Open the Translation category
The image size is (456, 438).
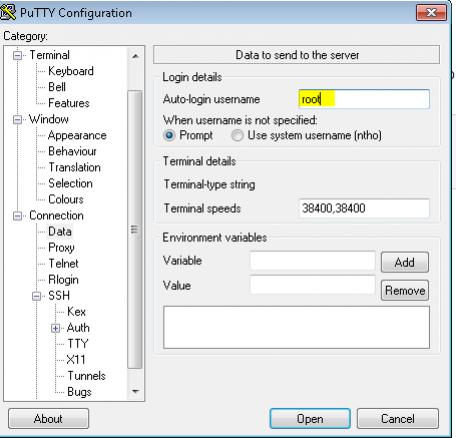[74, 167]
